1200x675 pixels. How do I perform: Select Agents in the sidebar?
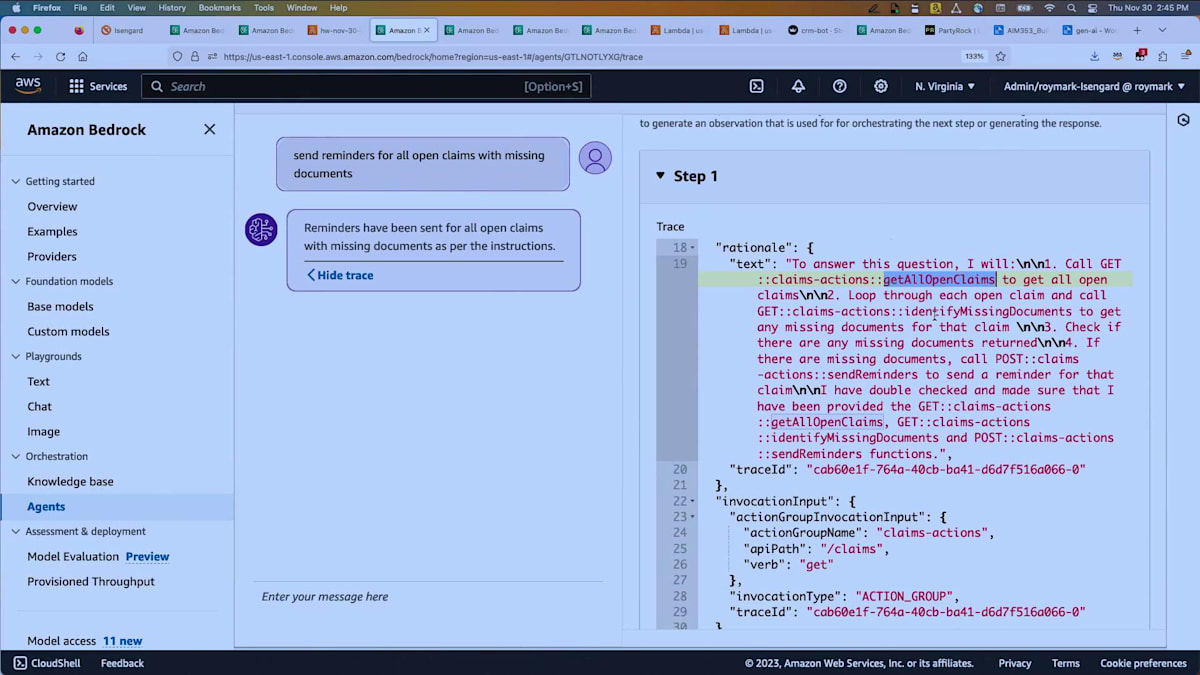pos(46,506)
